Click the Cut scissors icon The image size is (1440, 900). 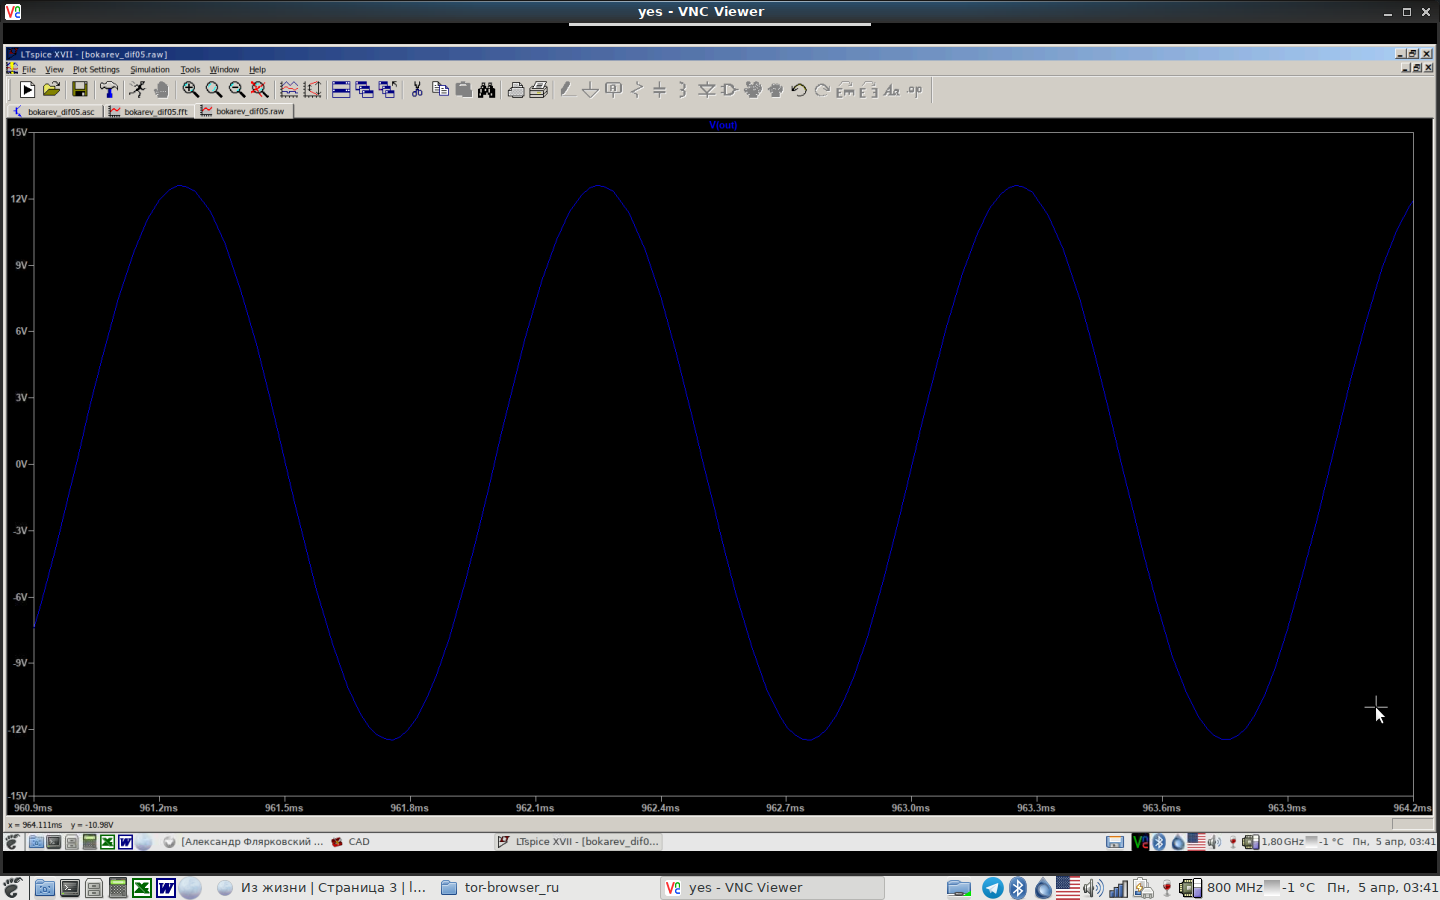(417, 90)
